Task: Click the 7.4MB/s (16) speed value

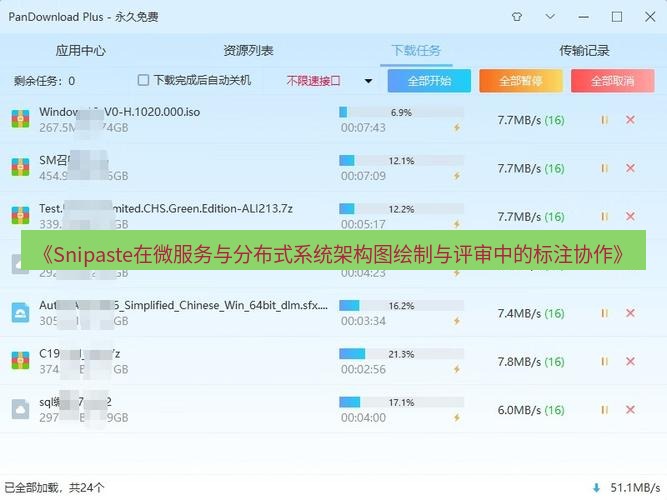Action: [531, 314]
